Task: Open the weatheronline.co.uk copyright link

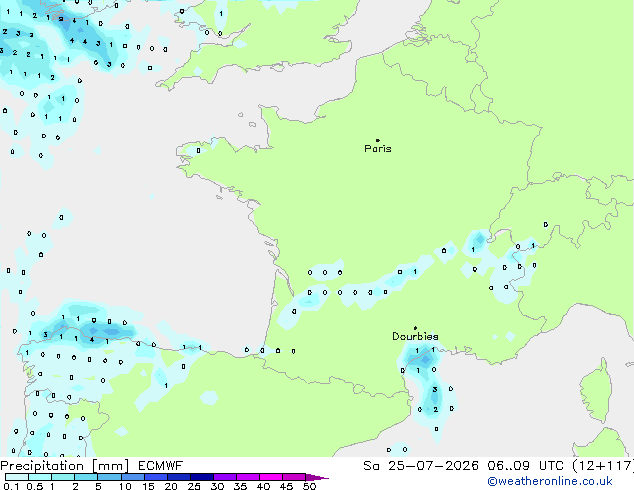Action: pos(550,481)
